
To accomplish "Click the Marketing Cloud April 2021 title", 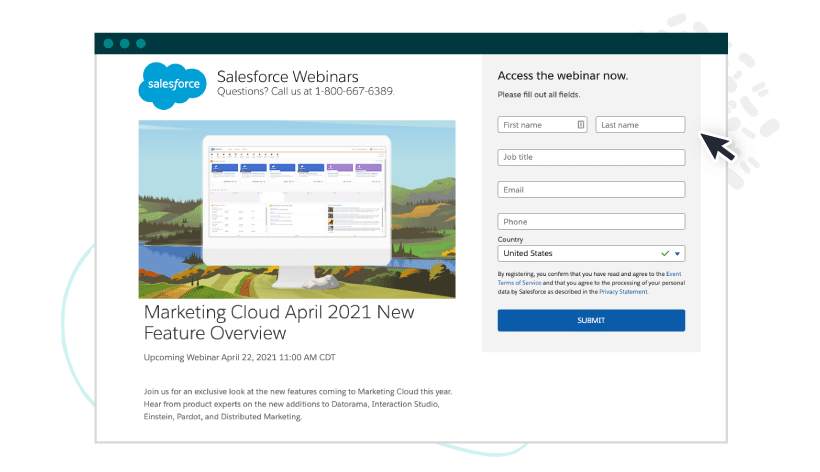I will 279,323.
